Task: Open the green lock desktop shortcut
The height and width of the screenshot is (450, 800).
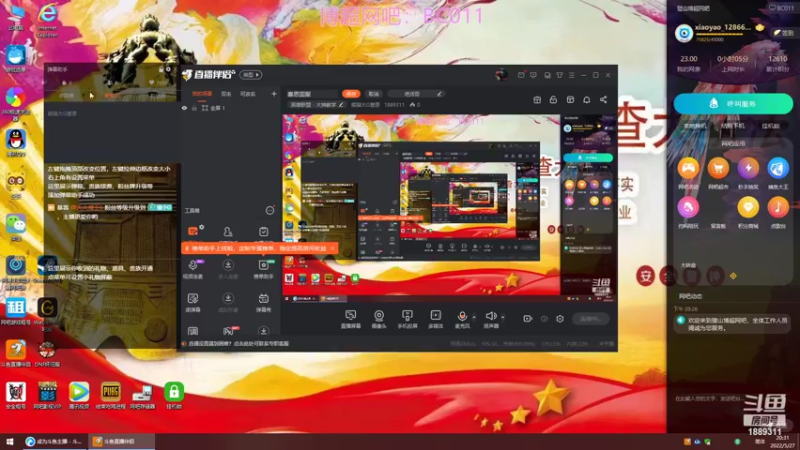Action: pos(174,395)
